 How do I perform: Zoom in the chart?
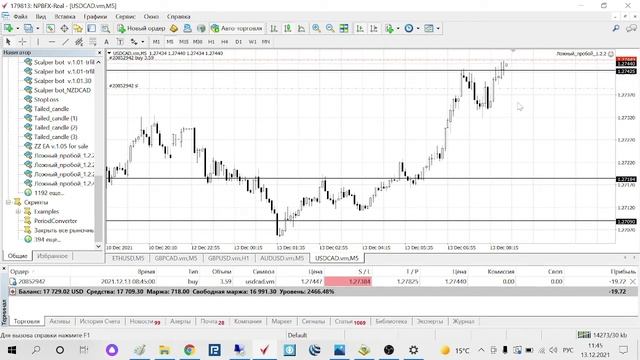pyautogui.click(x=316, y=28)
